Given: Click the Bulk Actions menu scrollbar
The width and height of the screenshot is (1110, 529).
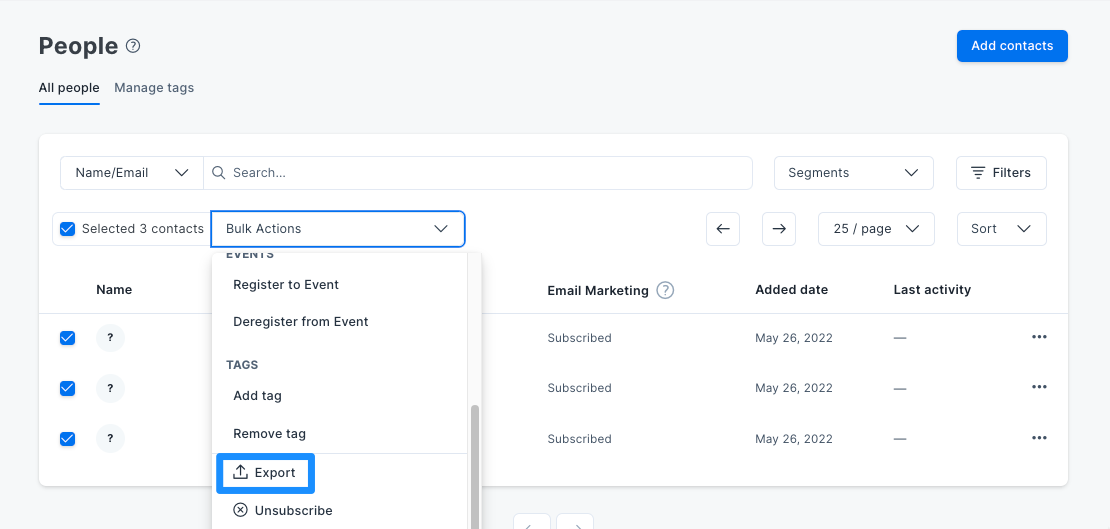Looking at the screenshot, I should pyautogui.click(x=475, y=467).
